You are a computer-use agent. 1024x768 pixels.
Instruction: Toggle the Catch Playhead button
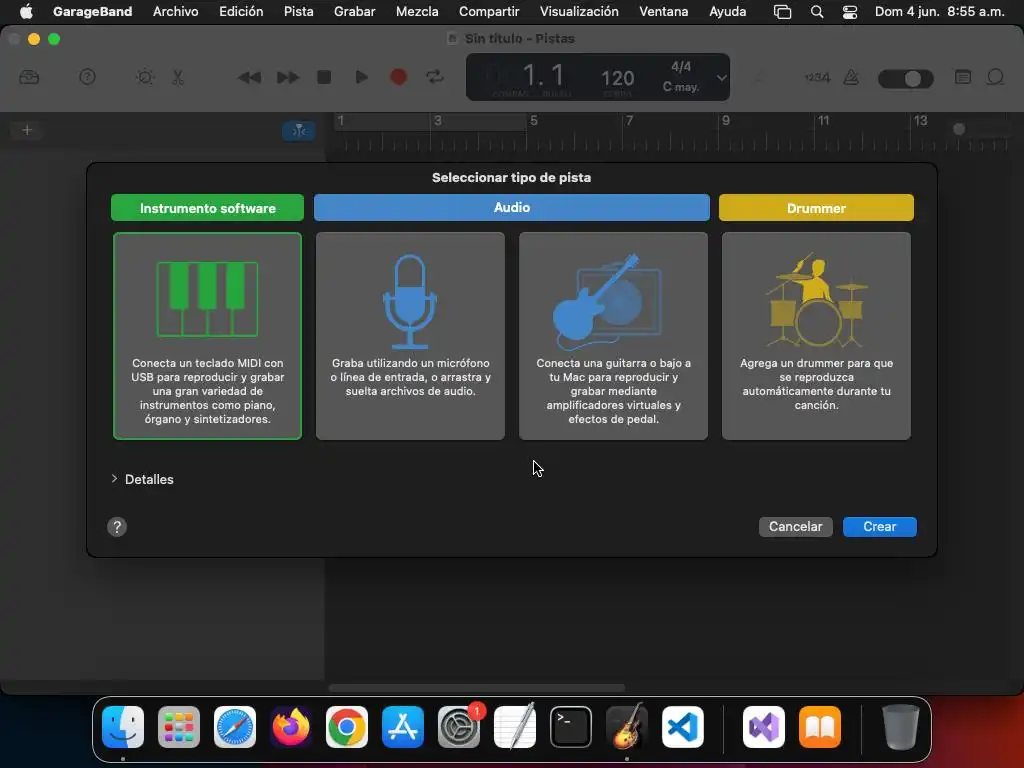[299, 131]
